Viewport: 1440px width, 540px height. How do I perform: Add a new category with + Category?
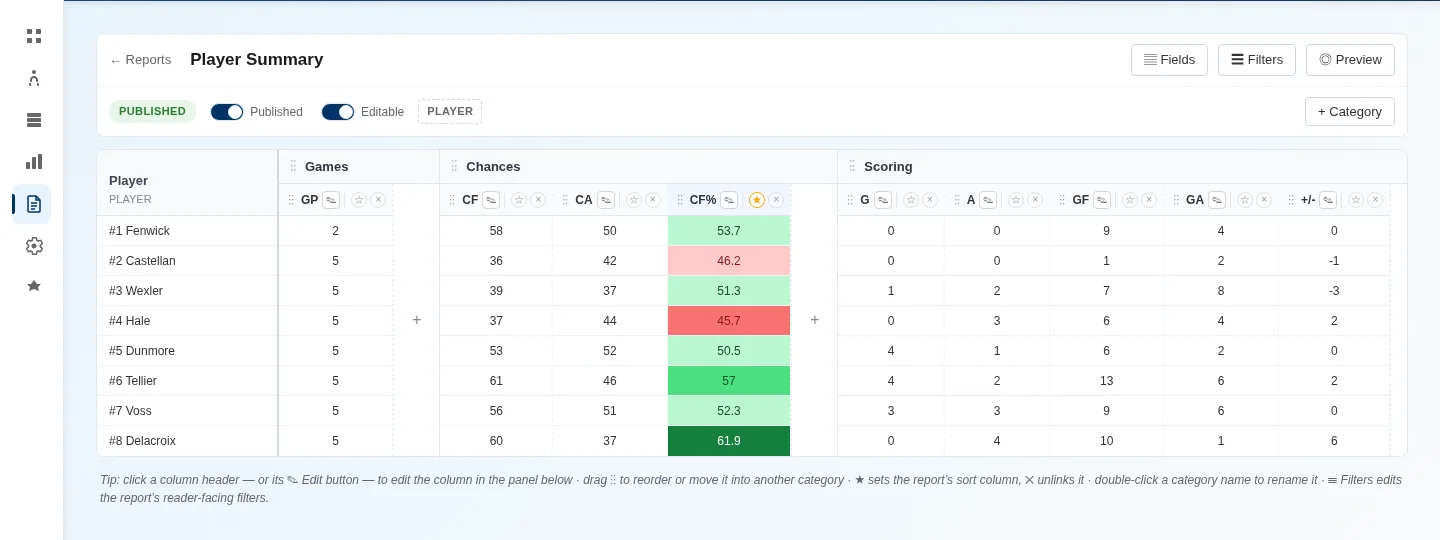pyautogui.click(x=1350, y=112)
